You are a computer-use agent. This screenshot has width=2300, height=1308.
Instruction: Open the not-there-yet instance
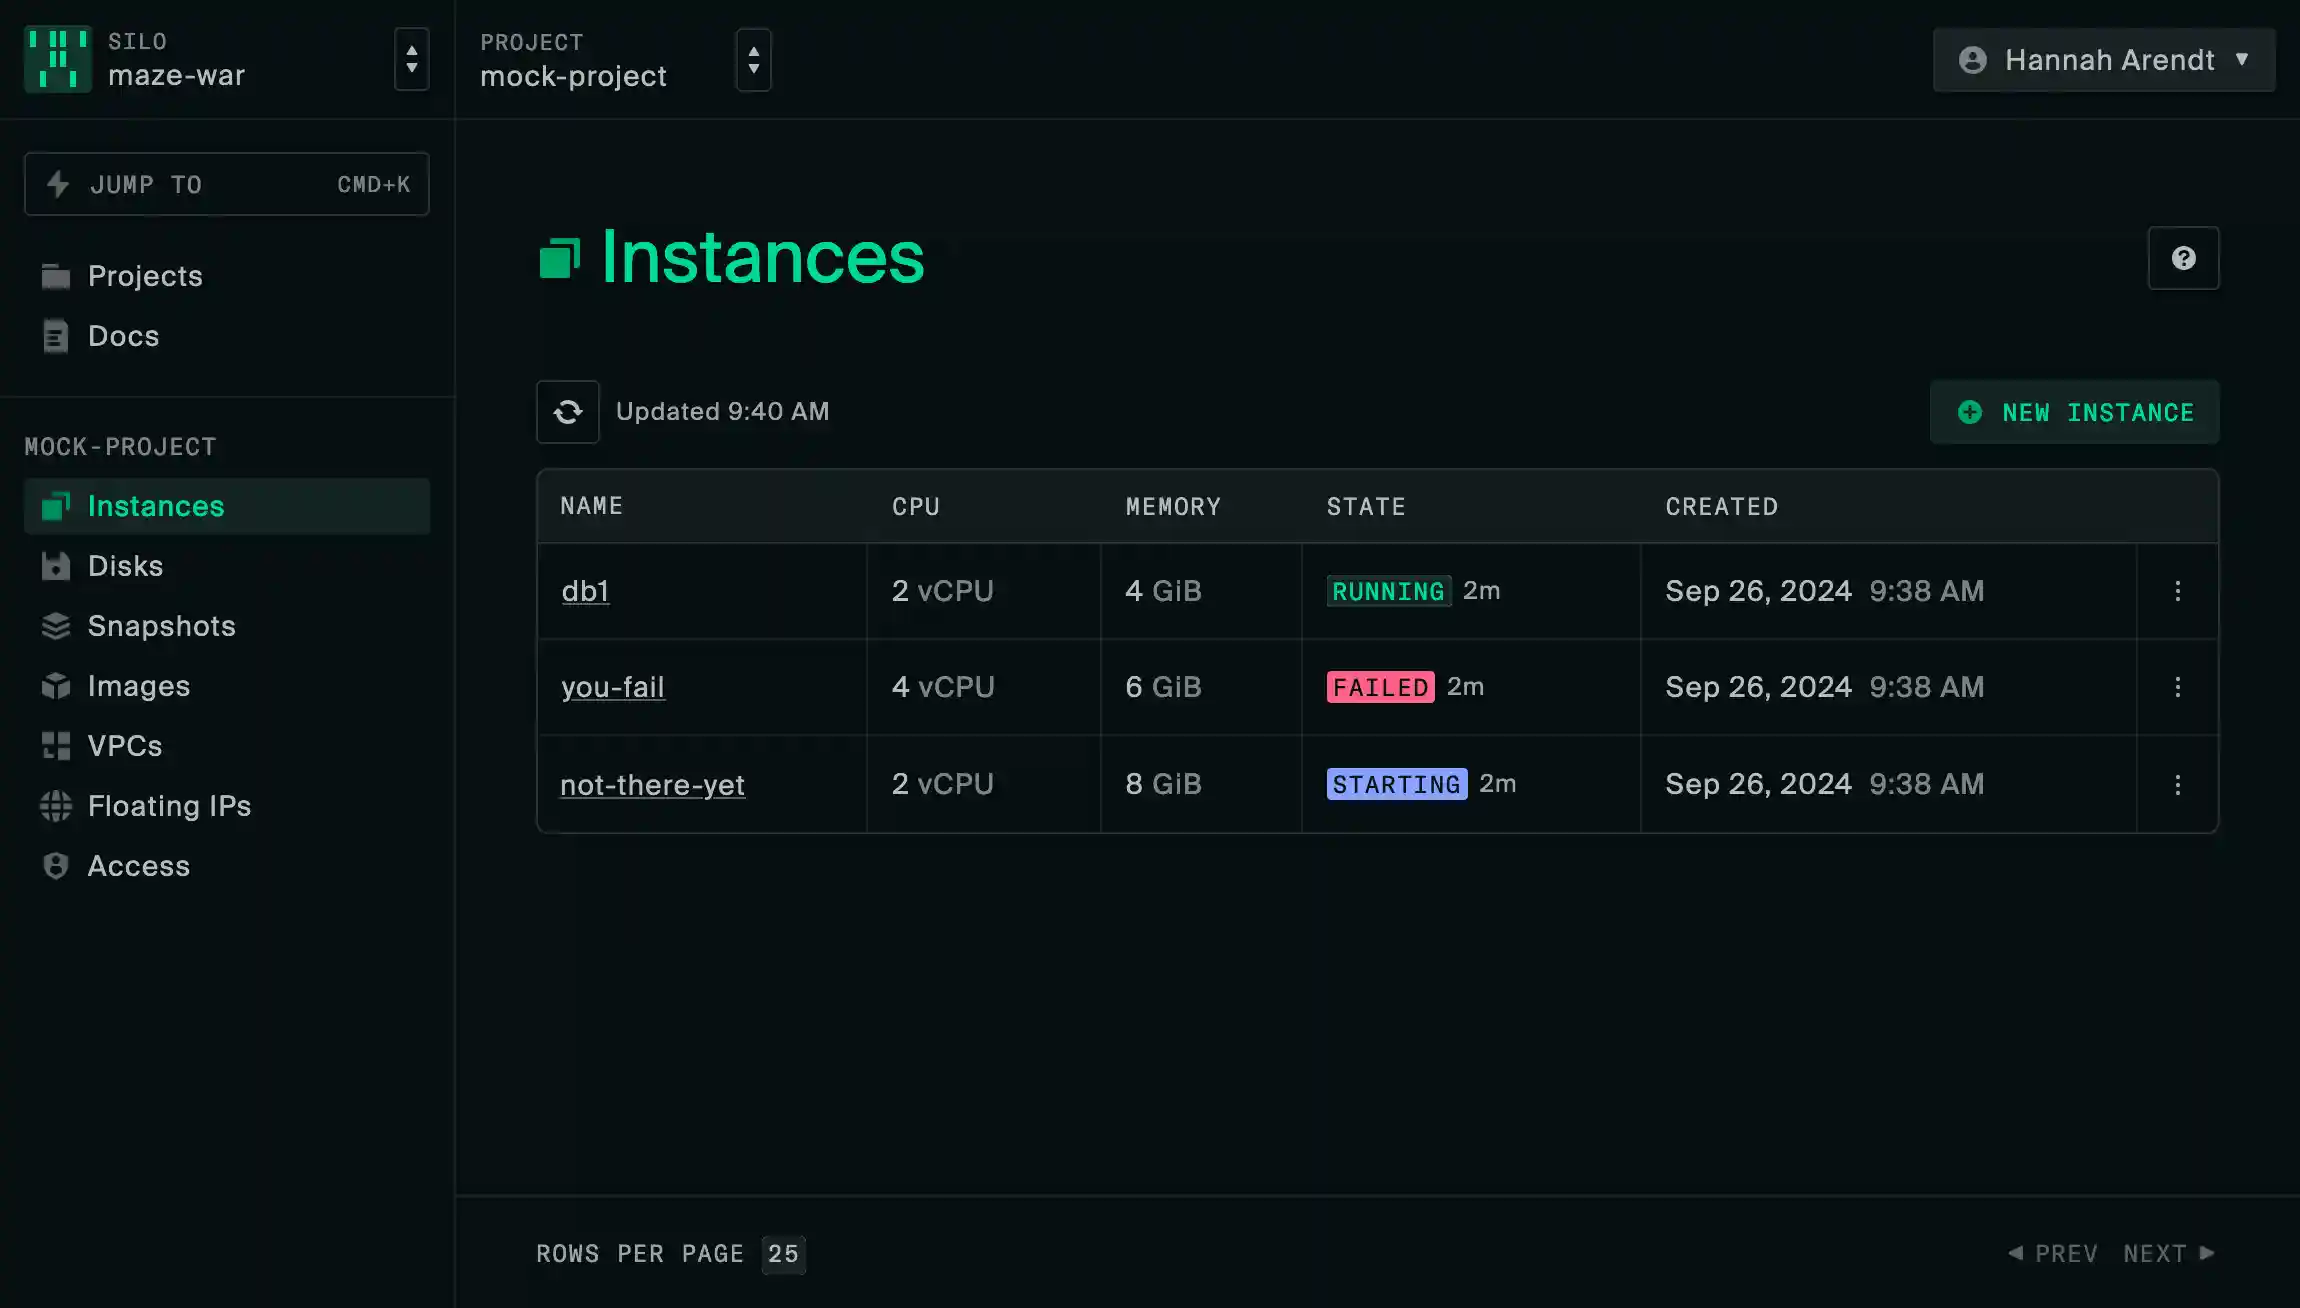coord(651,784)
